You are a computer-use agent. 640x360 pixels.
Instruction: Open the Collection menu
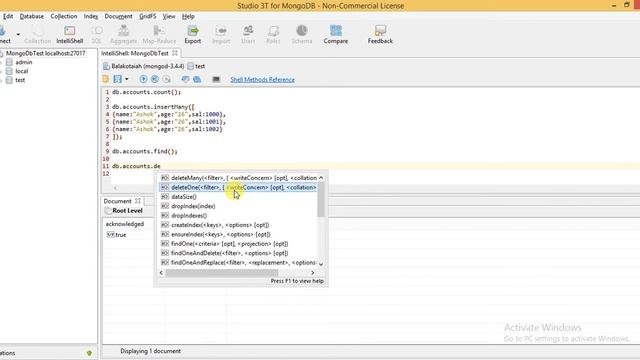click(x=64, y=16)
